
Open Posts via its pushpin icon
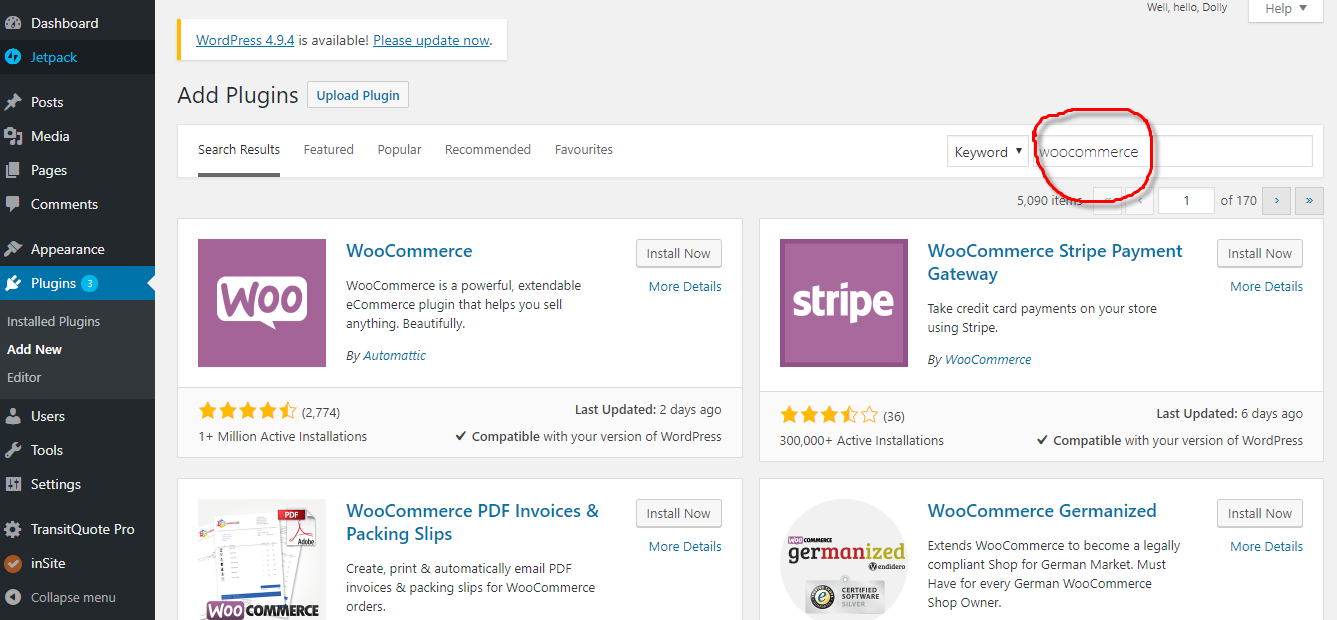pos(13,102)
